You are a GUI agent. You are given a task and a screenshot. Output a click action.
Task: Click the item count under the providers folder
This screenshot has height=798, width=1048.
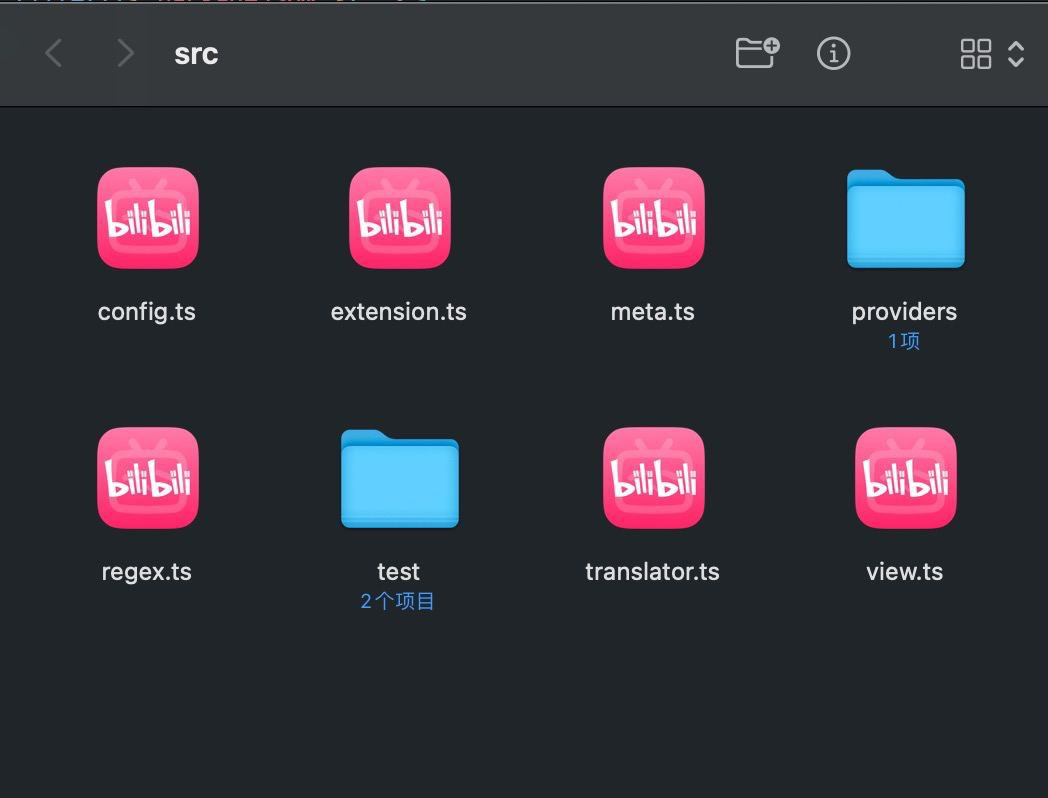[904, 341]
